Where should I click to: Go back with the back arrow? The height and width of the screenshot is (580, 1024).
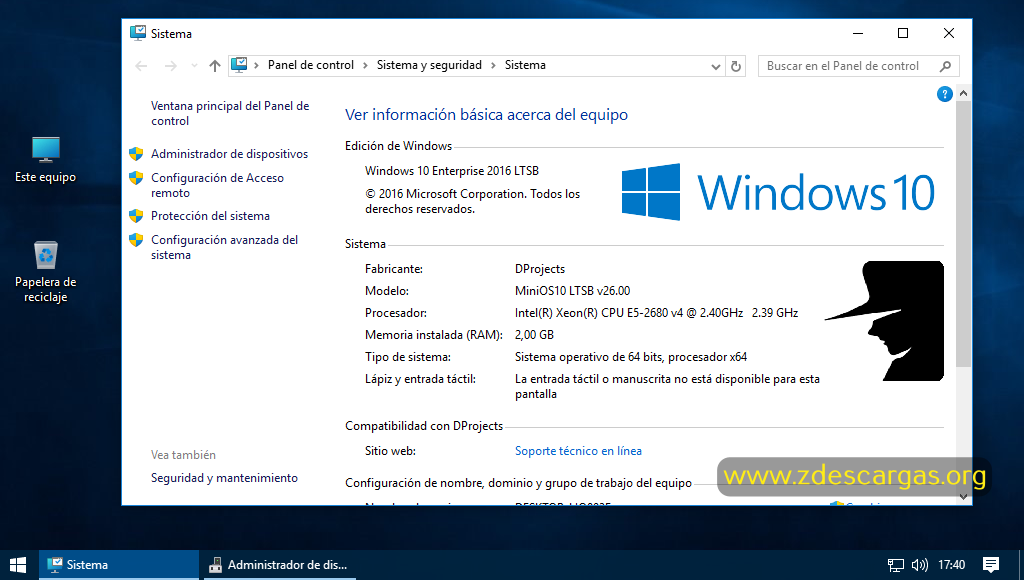coord(141,66)
